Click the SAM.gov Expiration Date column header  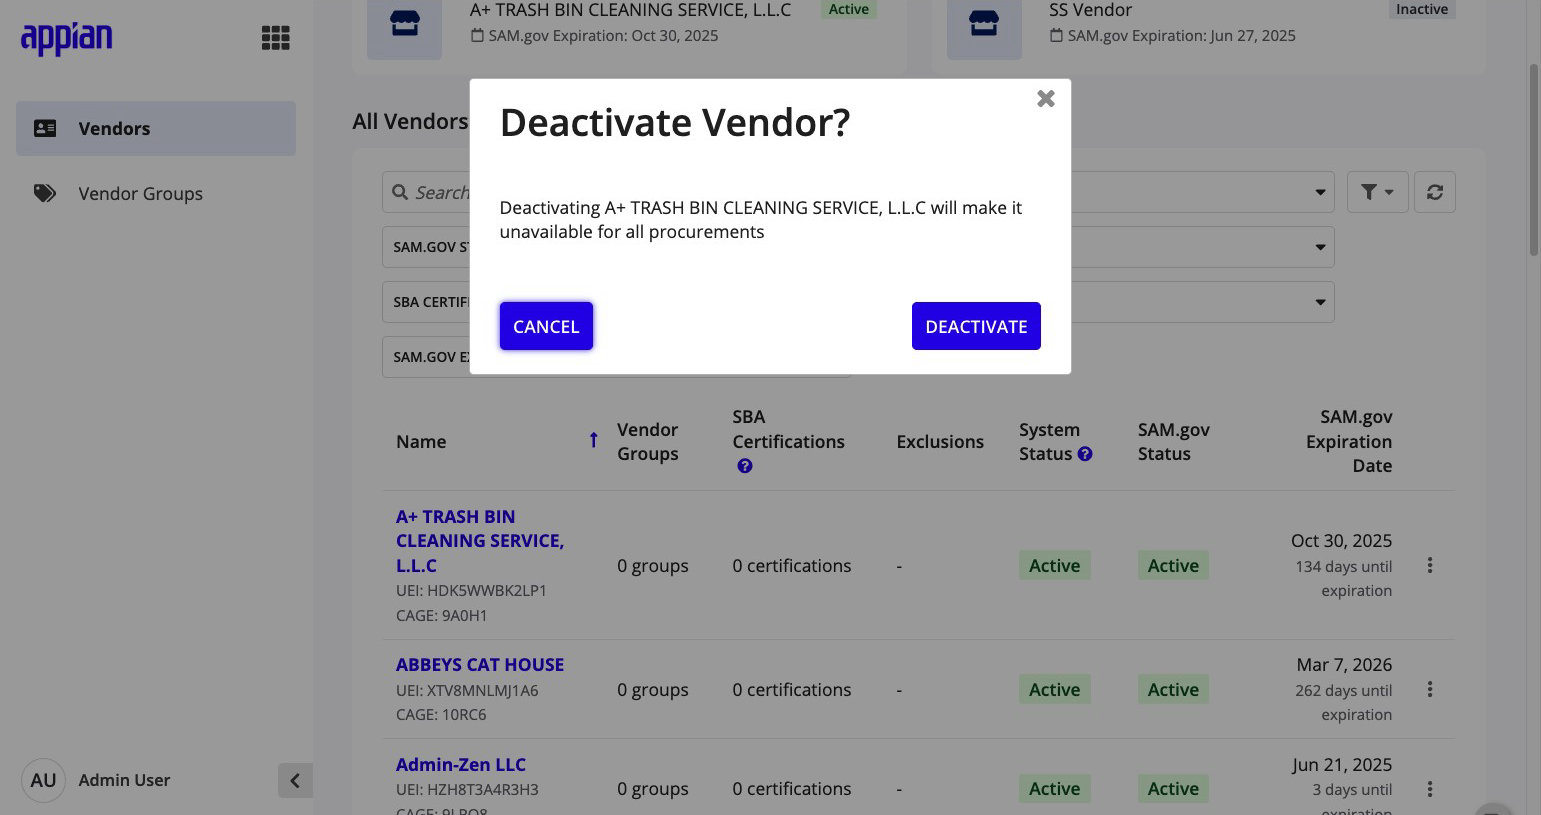coord(1349,441)
